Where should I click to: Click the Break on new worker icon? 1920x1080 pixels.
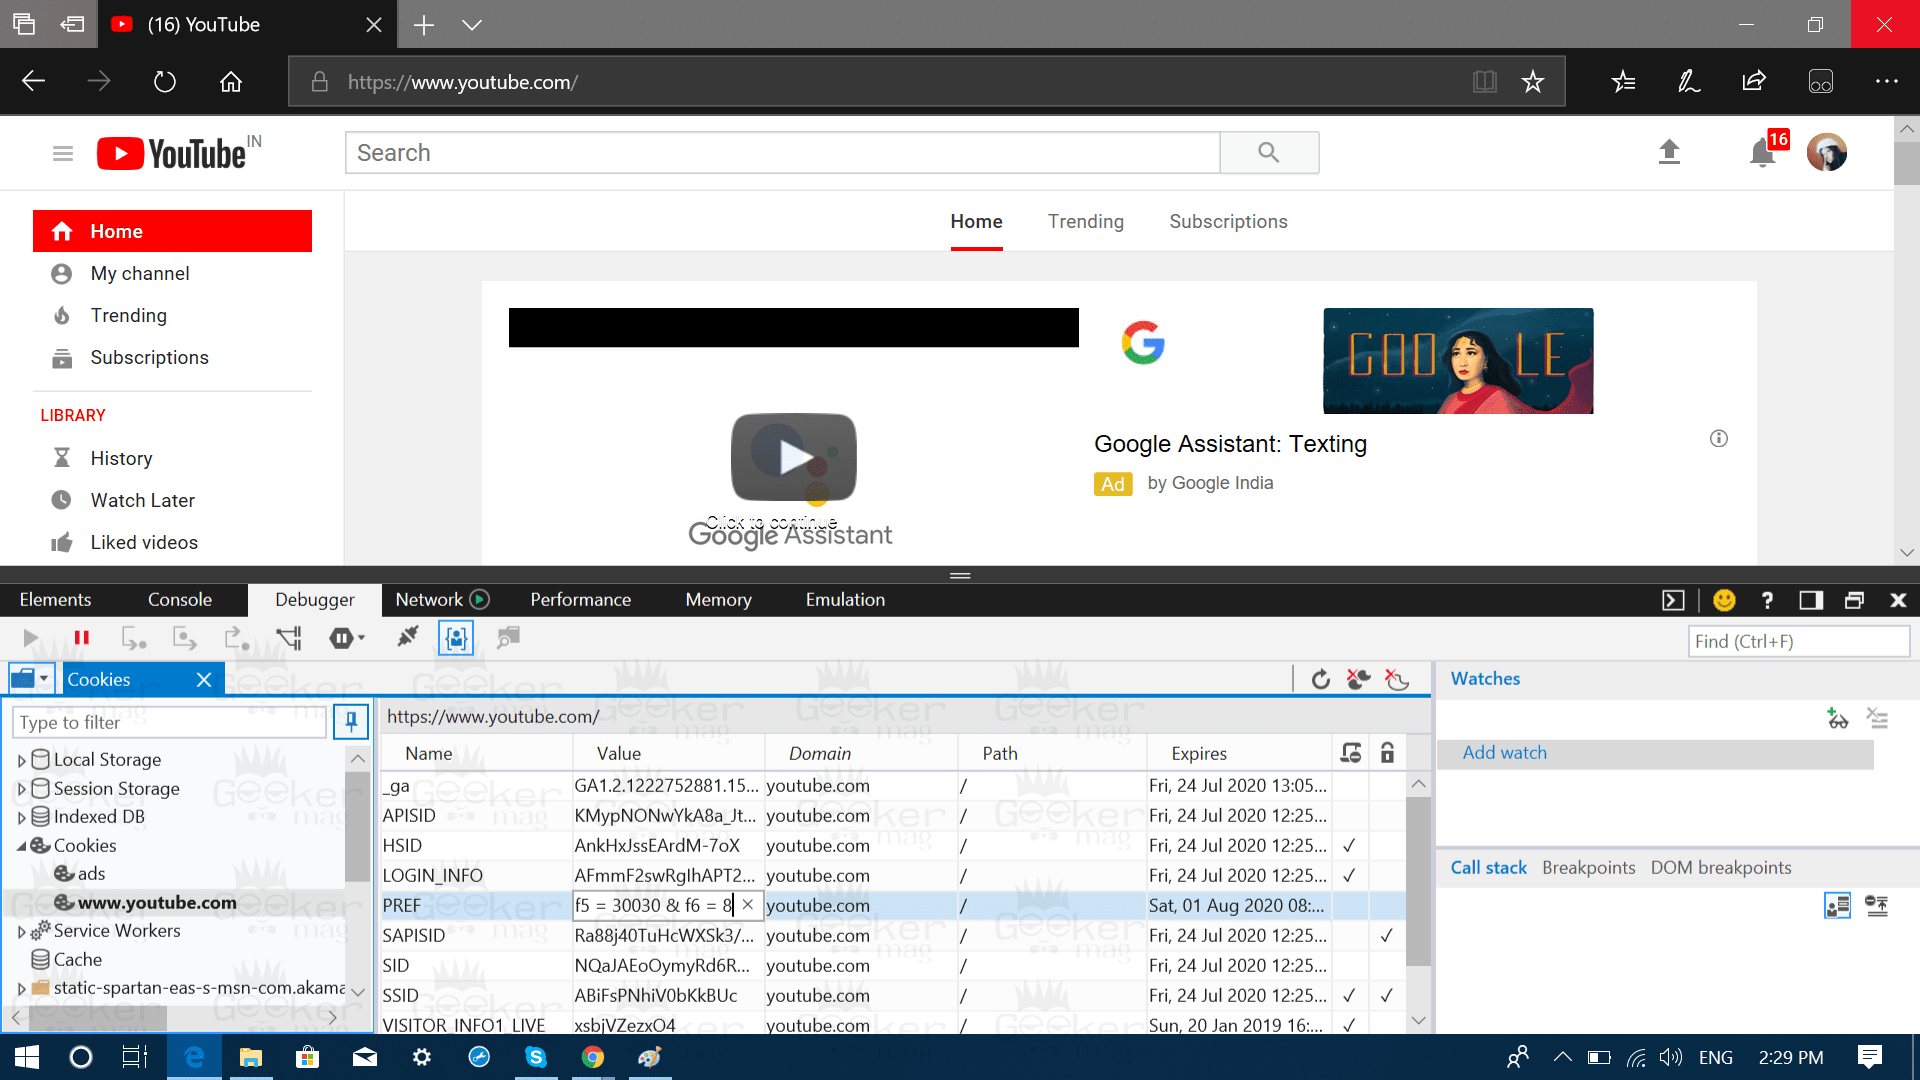click(x=289, y=638)
